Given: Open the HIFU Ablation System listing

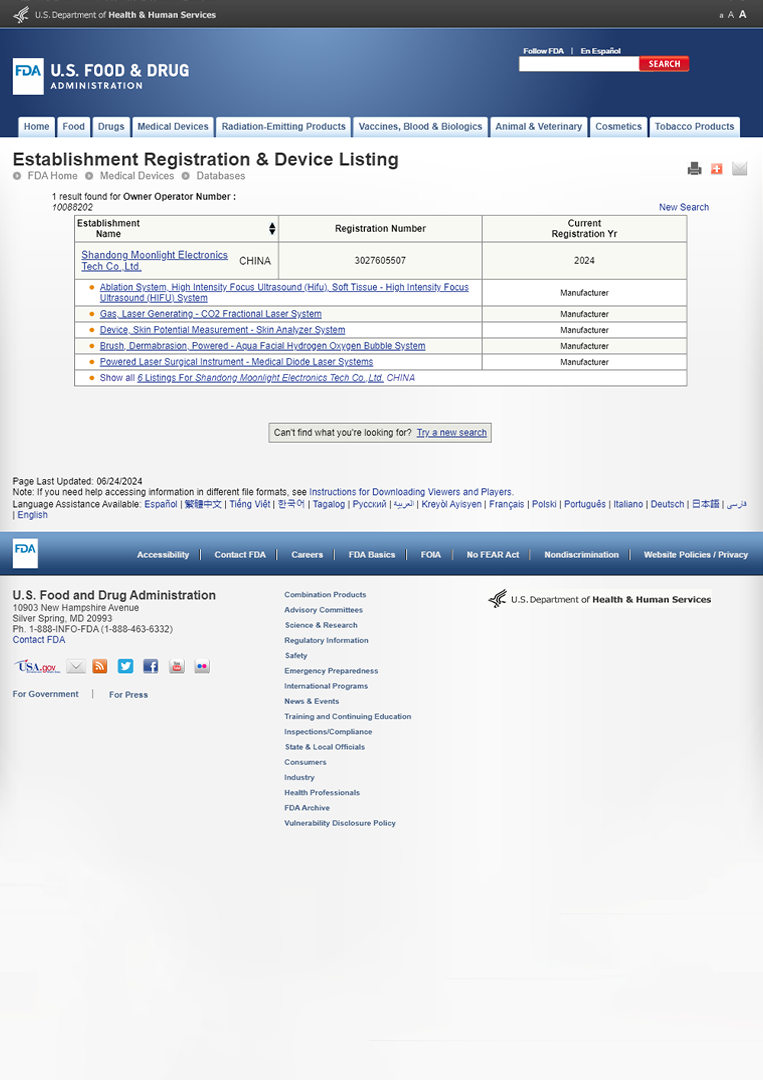Looking at the screenshot, I should point(284,293).
